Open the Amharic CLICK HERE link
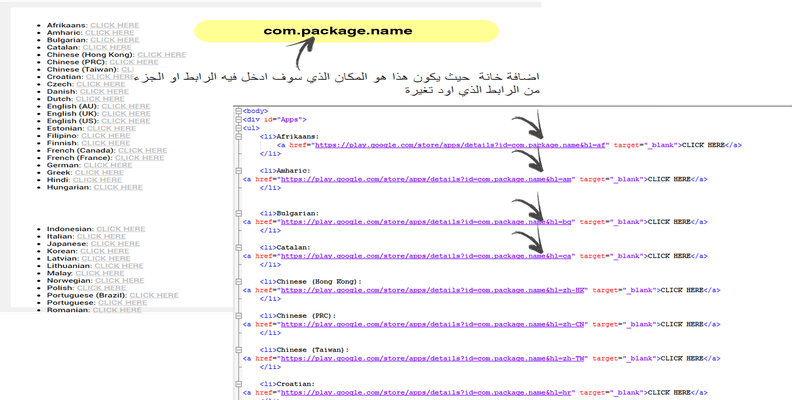This screenshot has height=400, width=800. click(110, 33)
